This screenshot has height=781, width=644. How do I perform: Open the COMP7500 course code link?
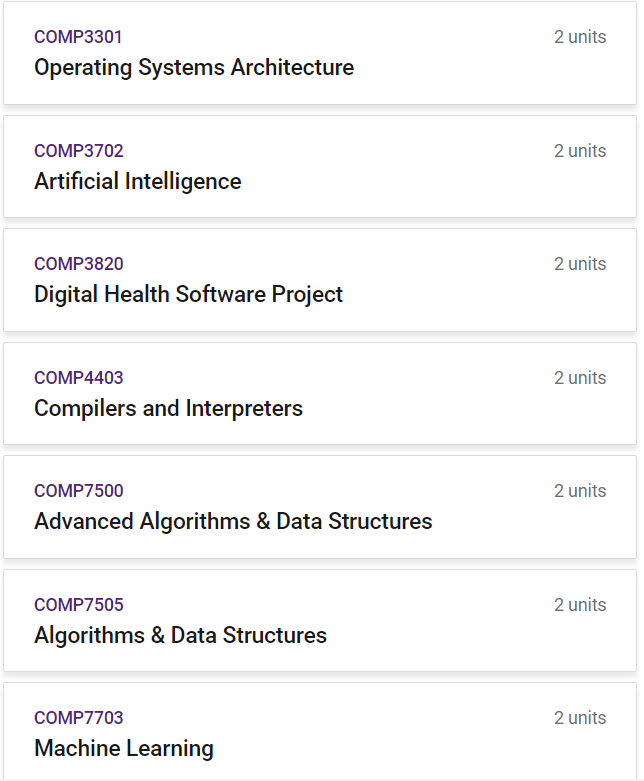[79, 491]
